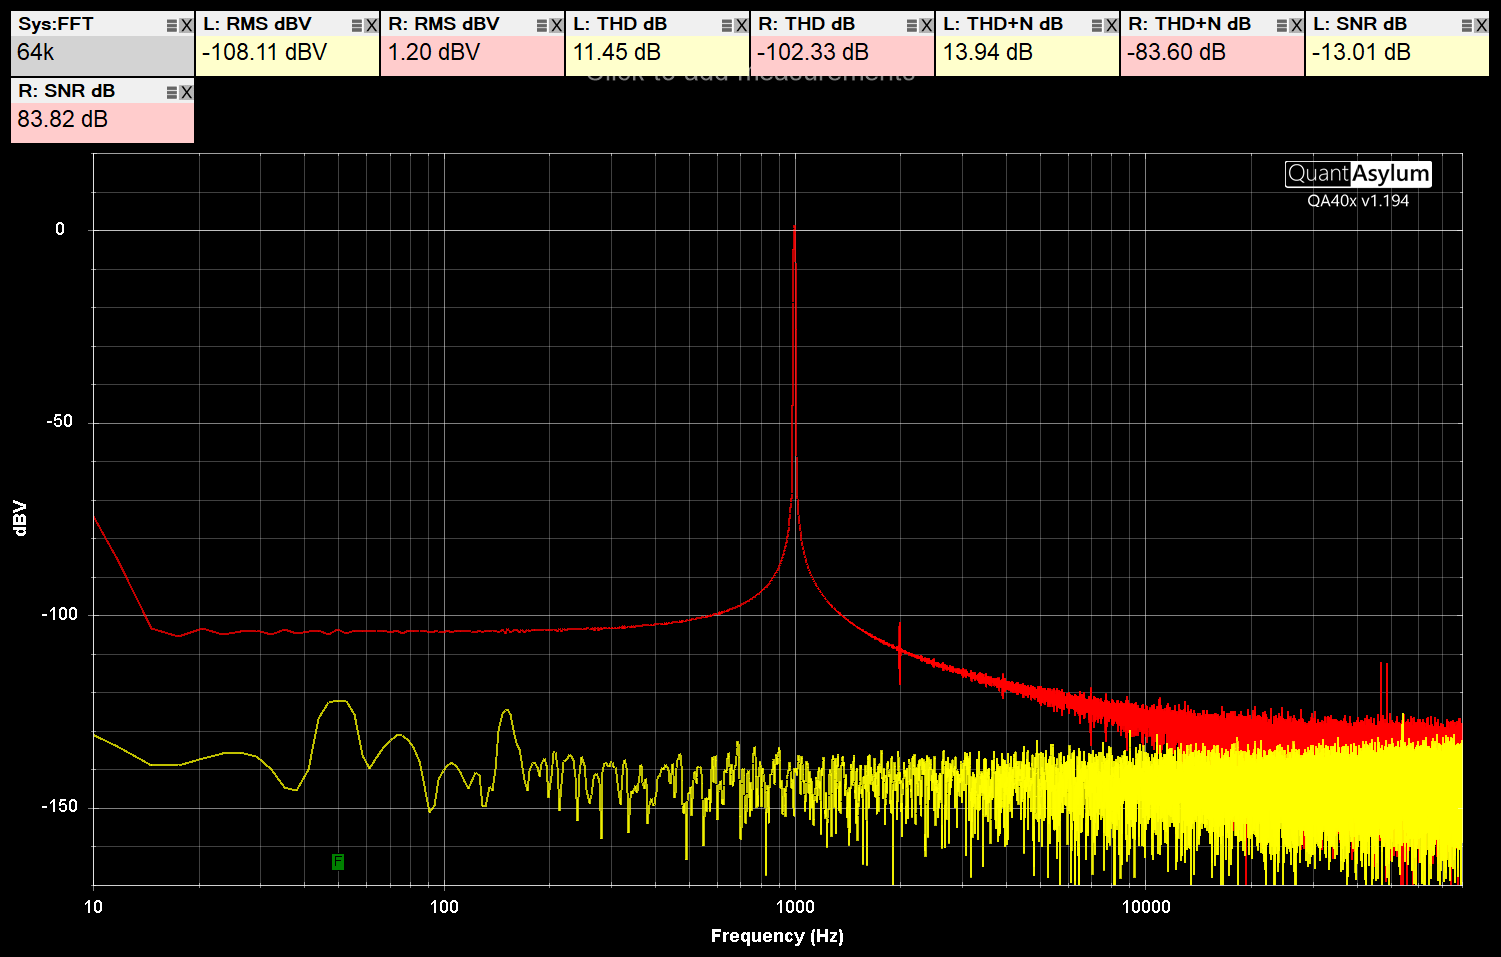Click the QuantAsylum logo in the graph

tap(1358, 174)
